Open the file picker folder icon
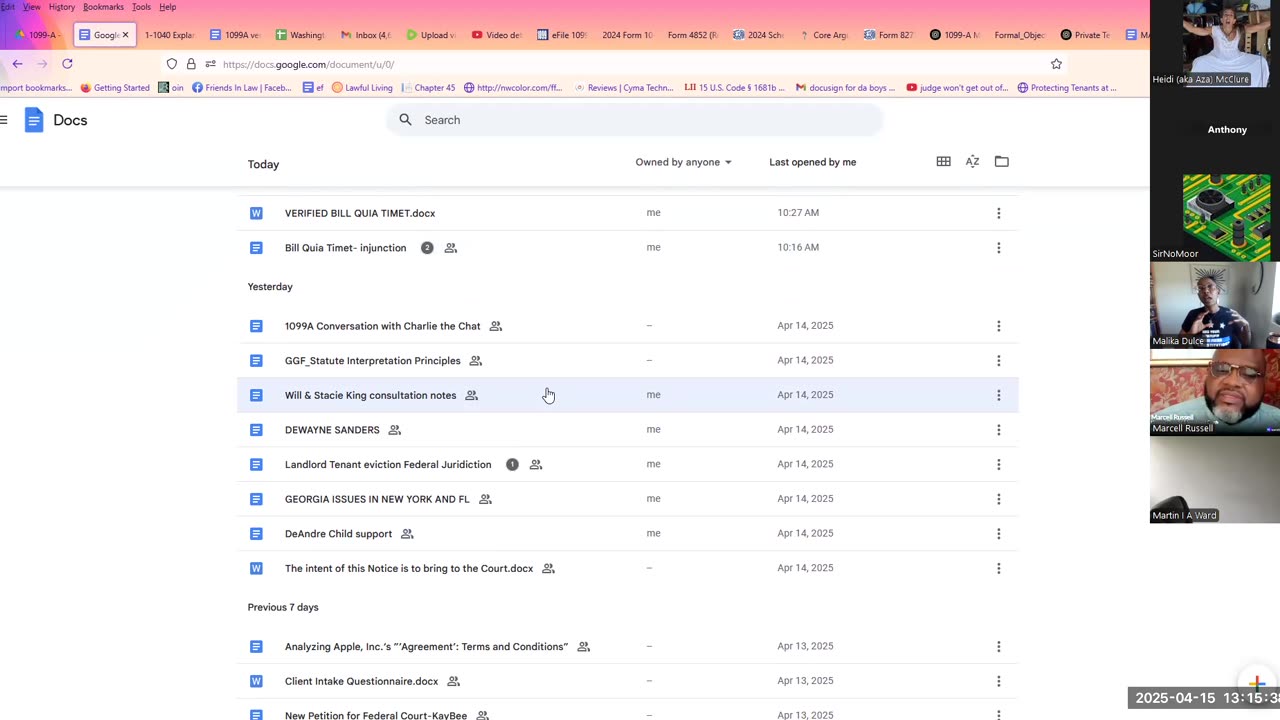The width and height of the screenshot is (1280, 720). tap(1001, 162)
